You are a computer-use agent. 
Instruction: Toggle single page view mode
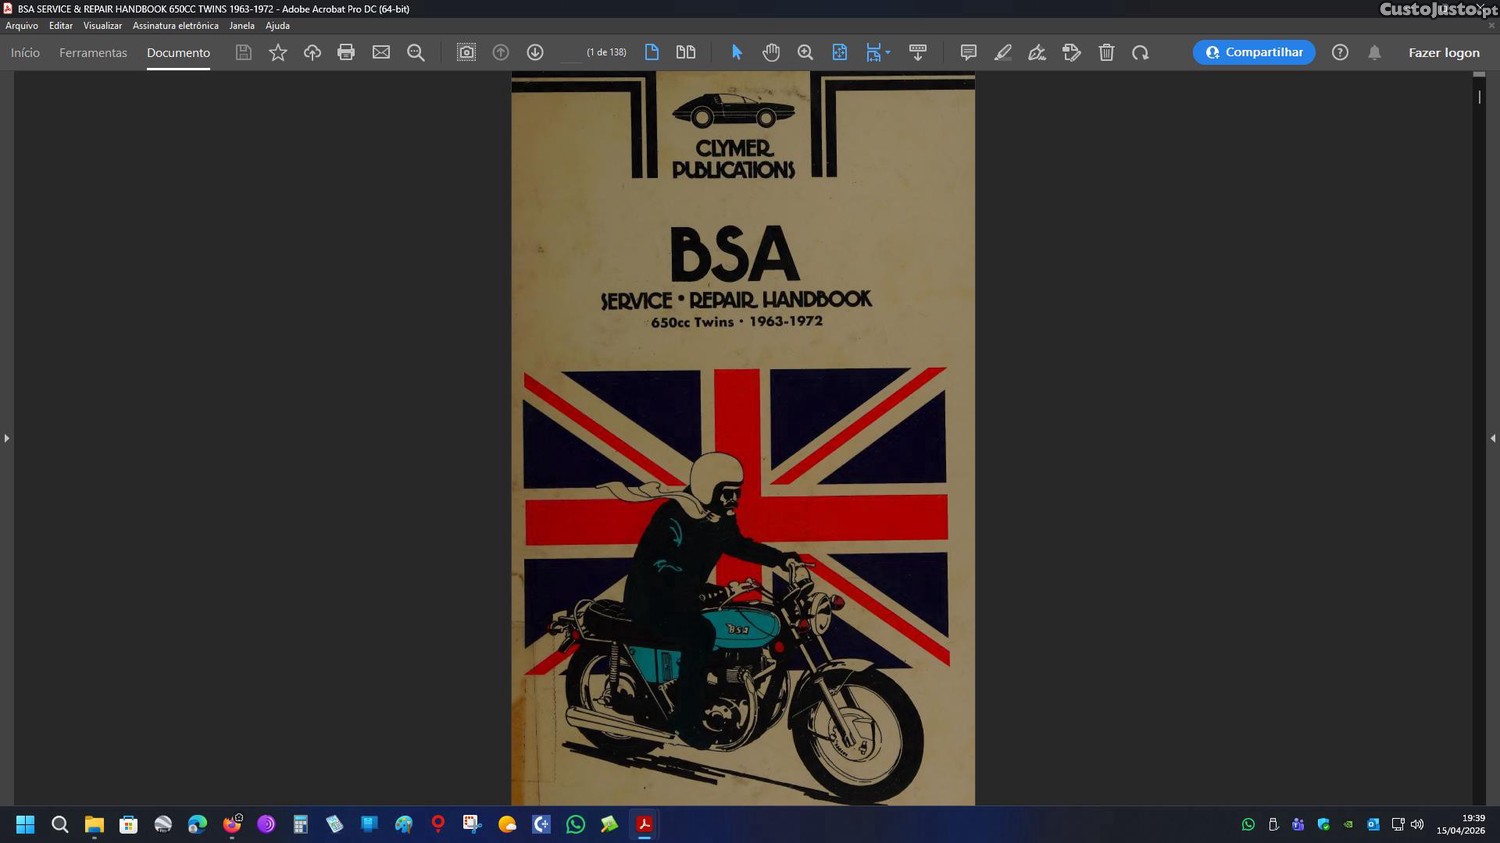click(652, 53)
